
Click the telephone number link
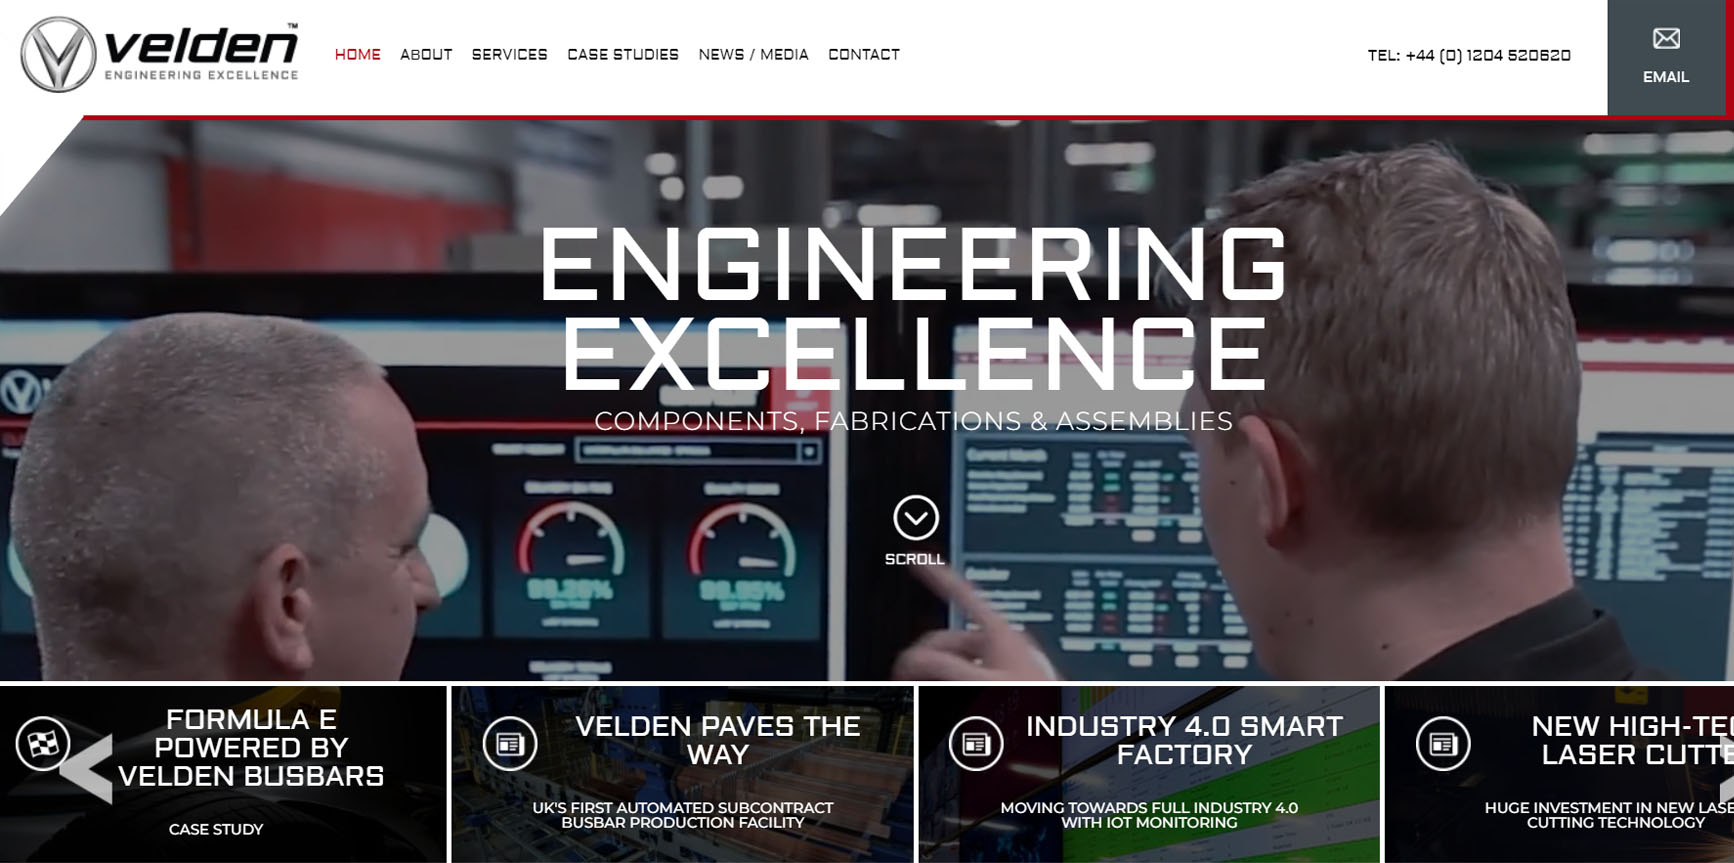click(x=1469, y=56)
